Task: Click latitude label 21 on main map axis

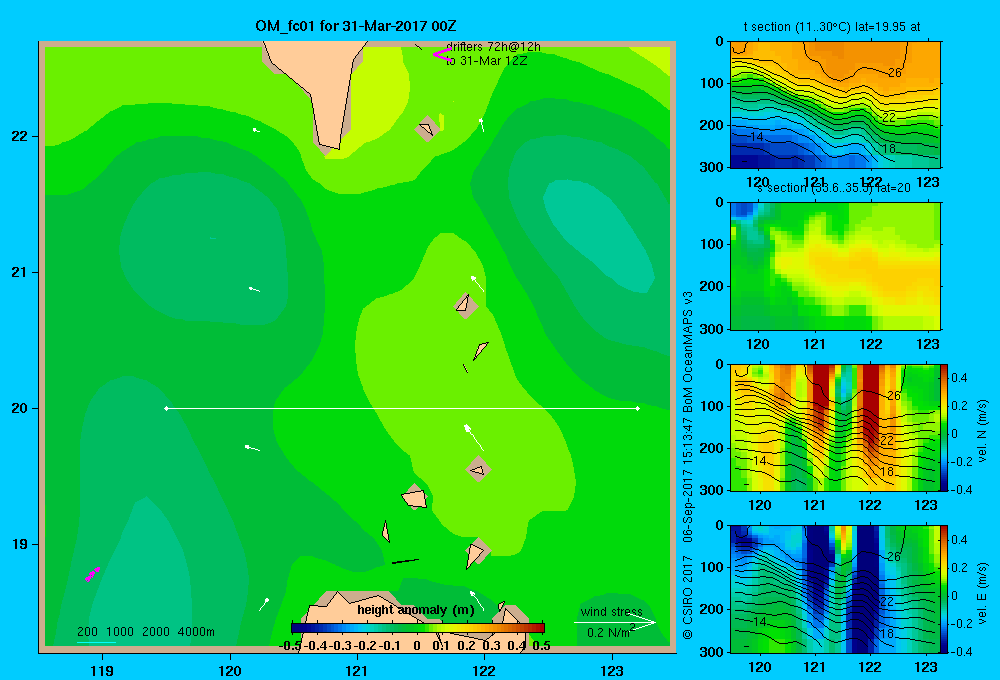Action: (20, 272)
